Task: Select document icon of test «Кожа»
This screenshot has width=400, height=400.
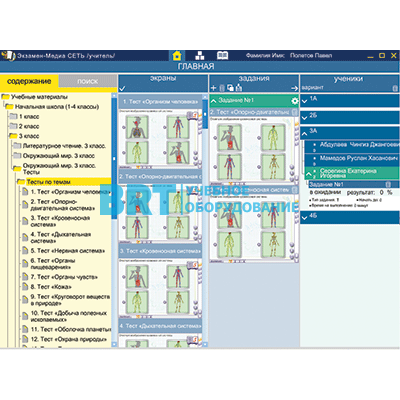Action: pos(25,287)
